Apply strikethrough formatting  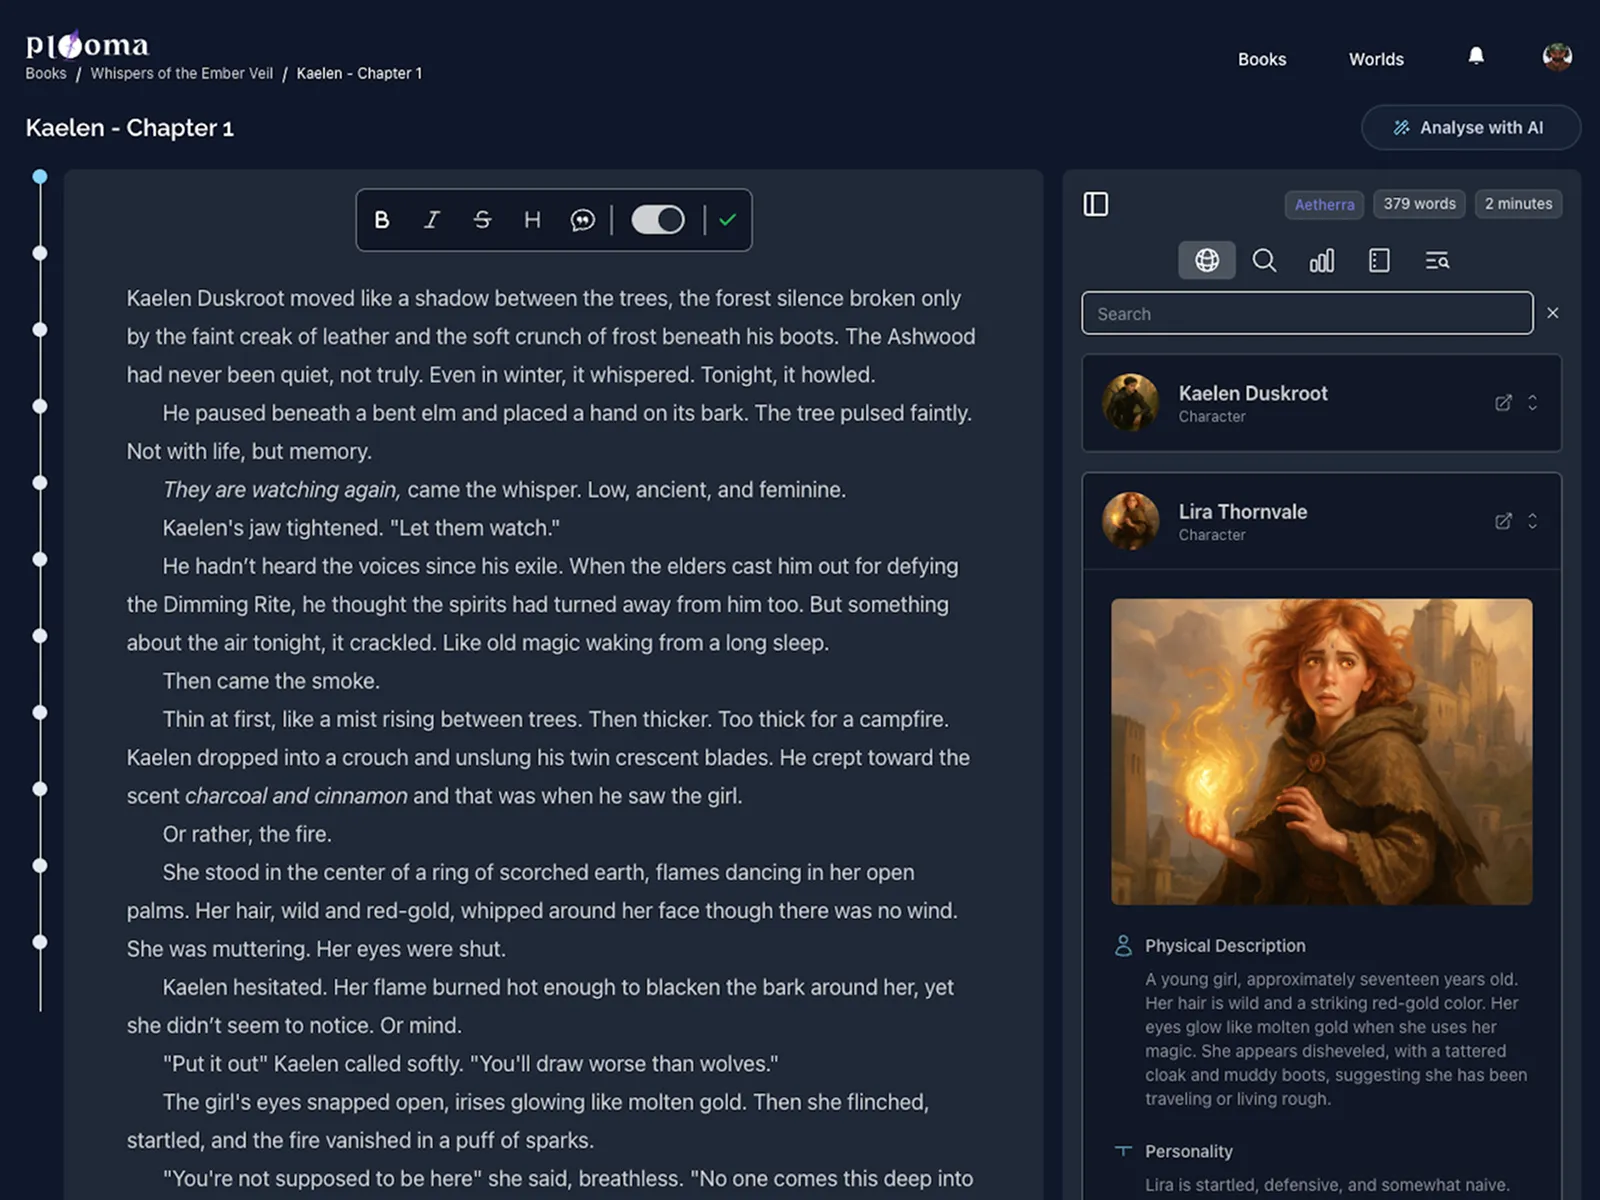(x=482, y=220)
